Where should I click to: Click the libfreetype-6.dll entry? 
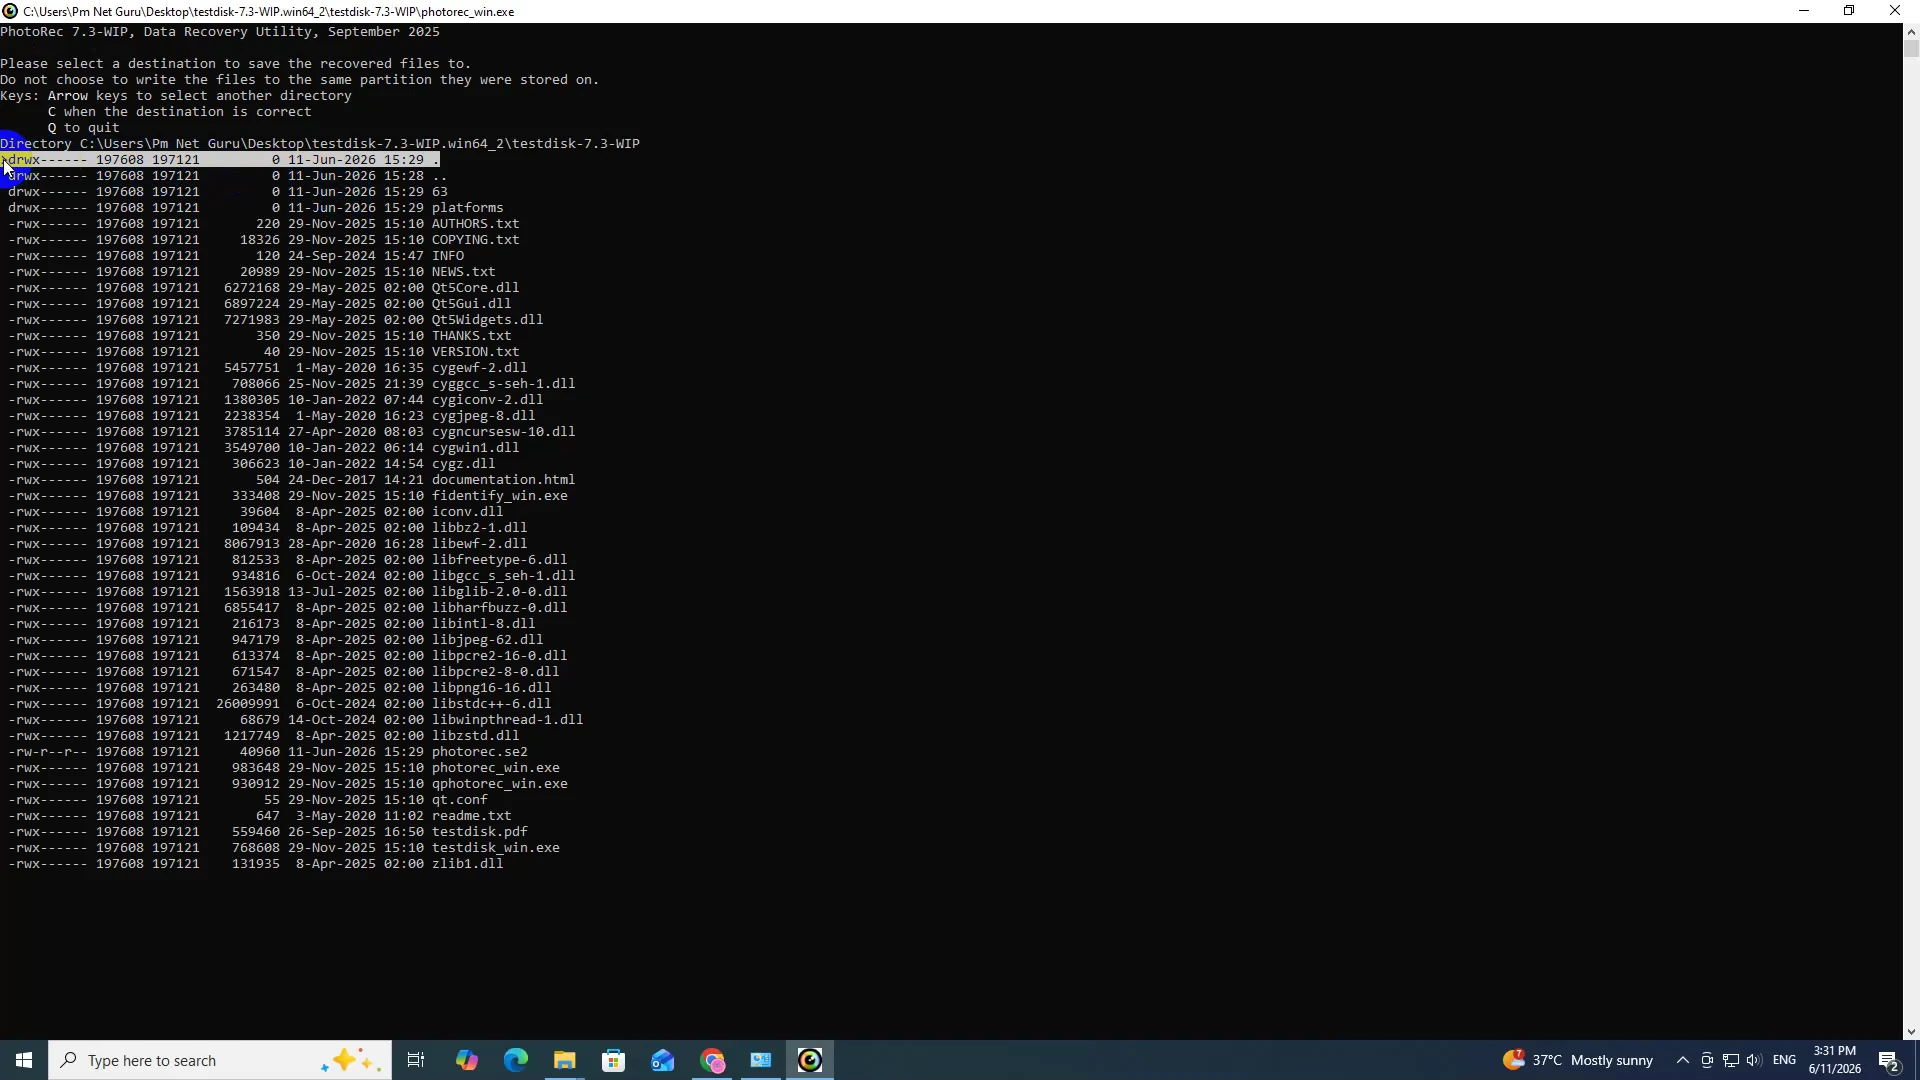(x=288, y=560)
